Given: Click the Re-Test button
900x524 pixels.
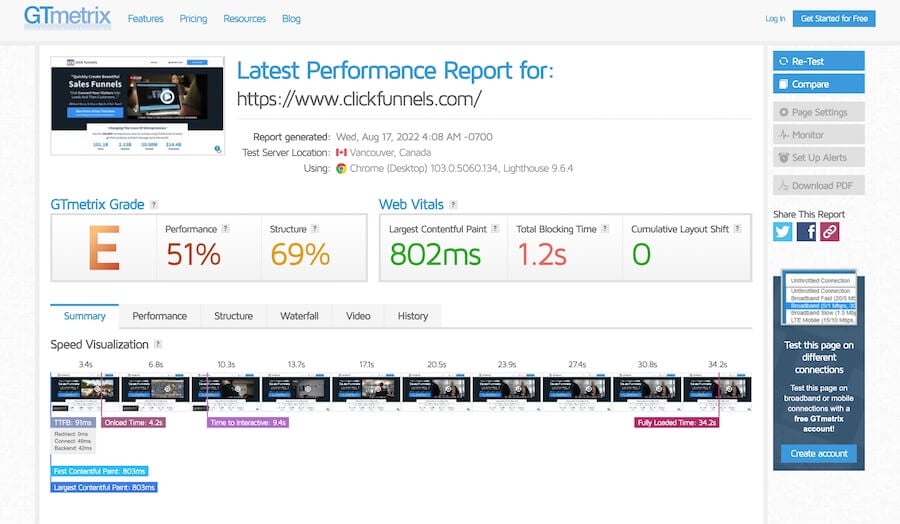Looking at the screenshot, I should (818, 61).
